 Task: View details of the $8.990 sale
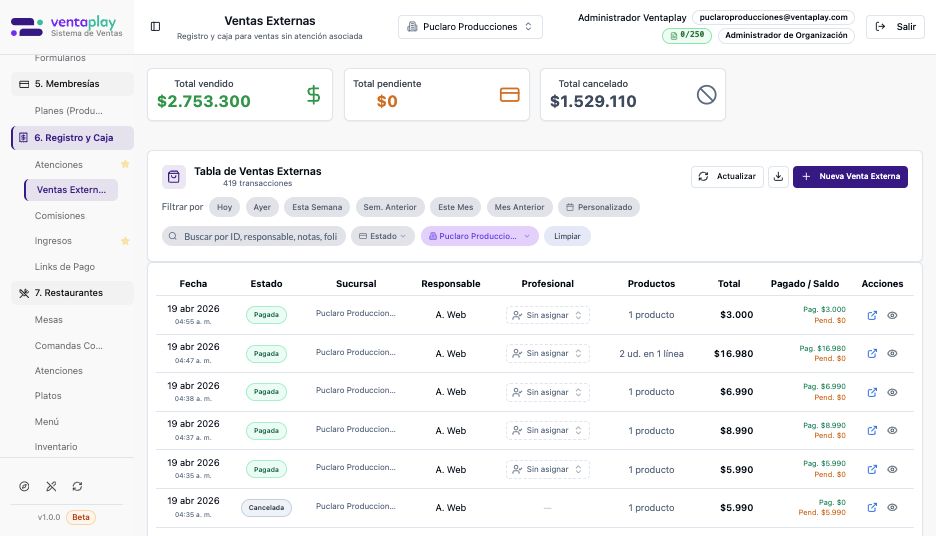click(x=892, y=430)
